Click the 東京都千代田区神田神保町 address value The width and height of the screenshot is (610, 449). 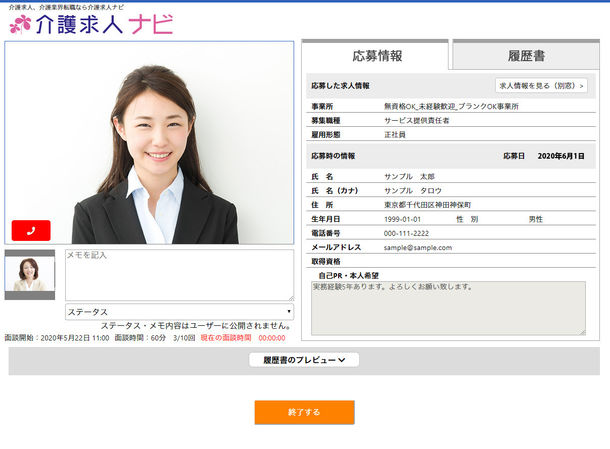[x=434, y=204]
